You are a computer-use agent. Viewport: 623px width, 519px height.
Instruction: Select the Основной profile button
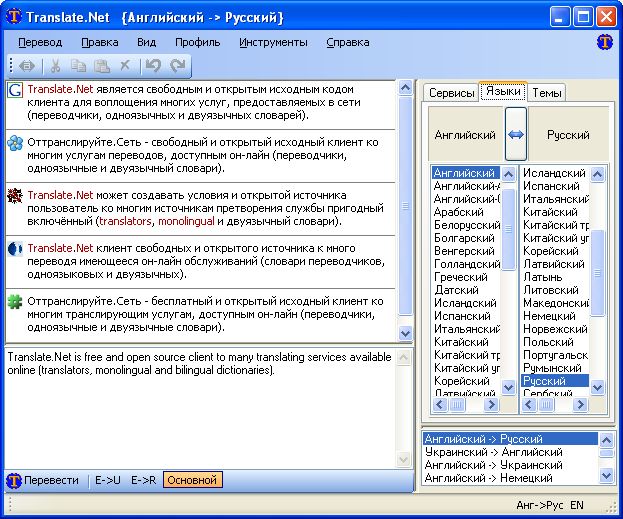[193, 480]
